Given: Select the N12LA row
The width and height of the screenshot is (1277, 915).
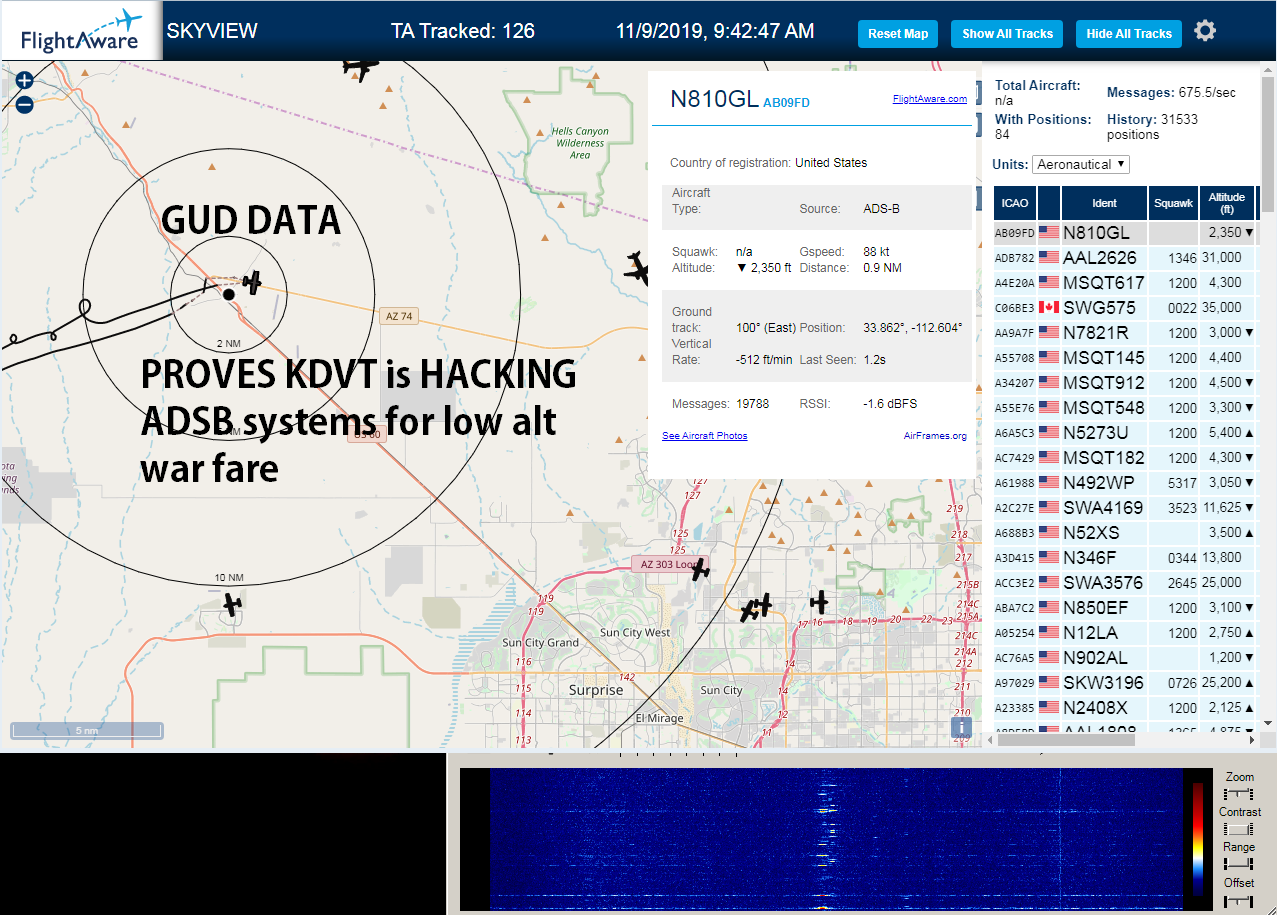Looking at the screenshot, I should click(x=1125, y=633).
